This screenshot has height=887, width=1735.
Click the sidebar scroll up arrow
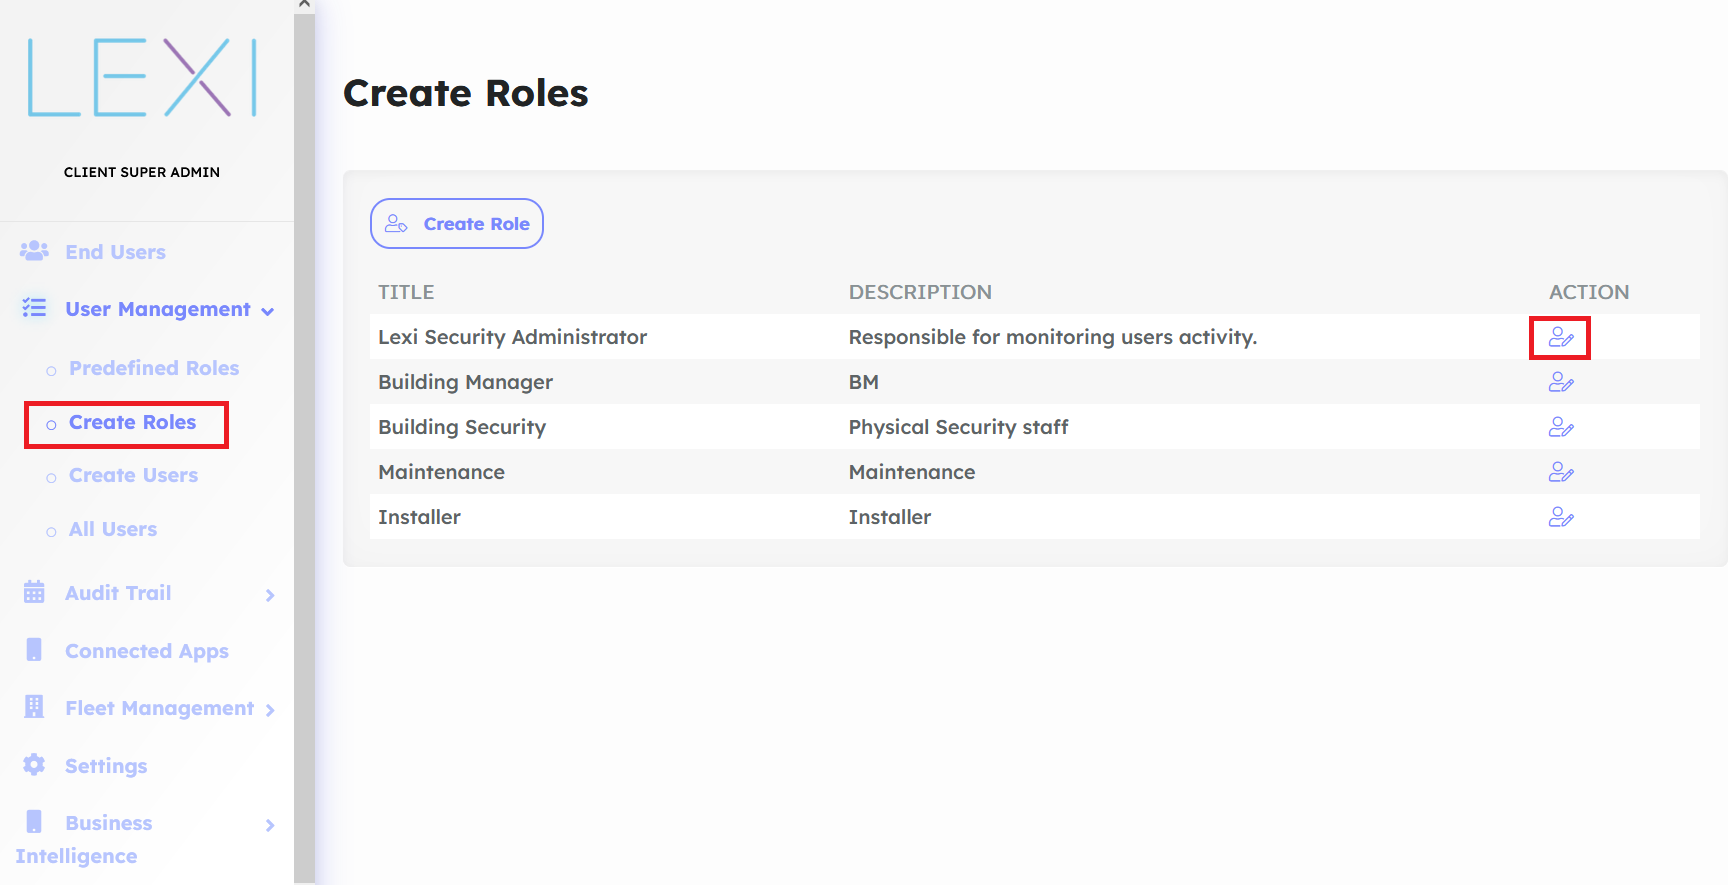(304, 5)
